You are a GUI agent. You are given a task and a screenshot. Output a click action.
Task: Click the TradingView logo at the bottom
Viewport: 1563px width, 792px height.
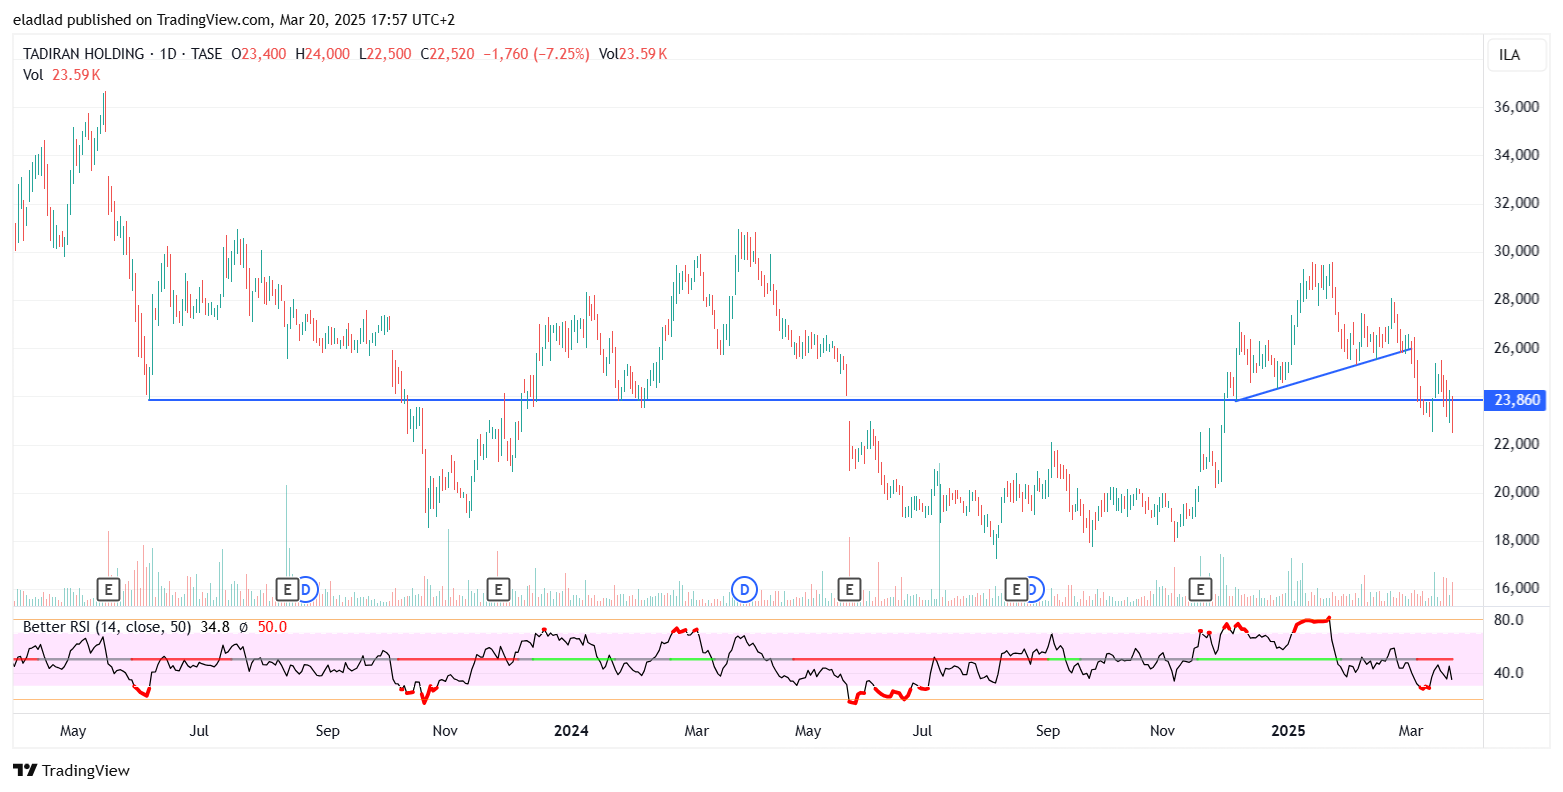[x=71, y=771]
